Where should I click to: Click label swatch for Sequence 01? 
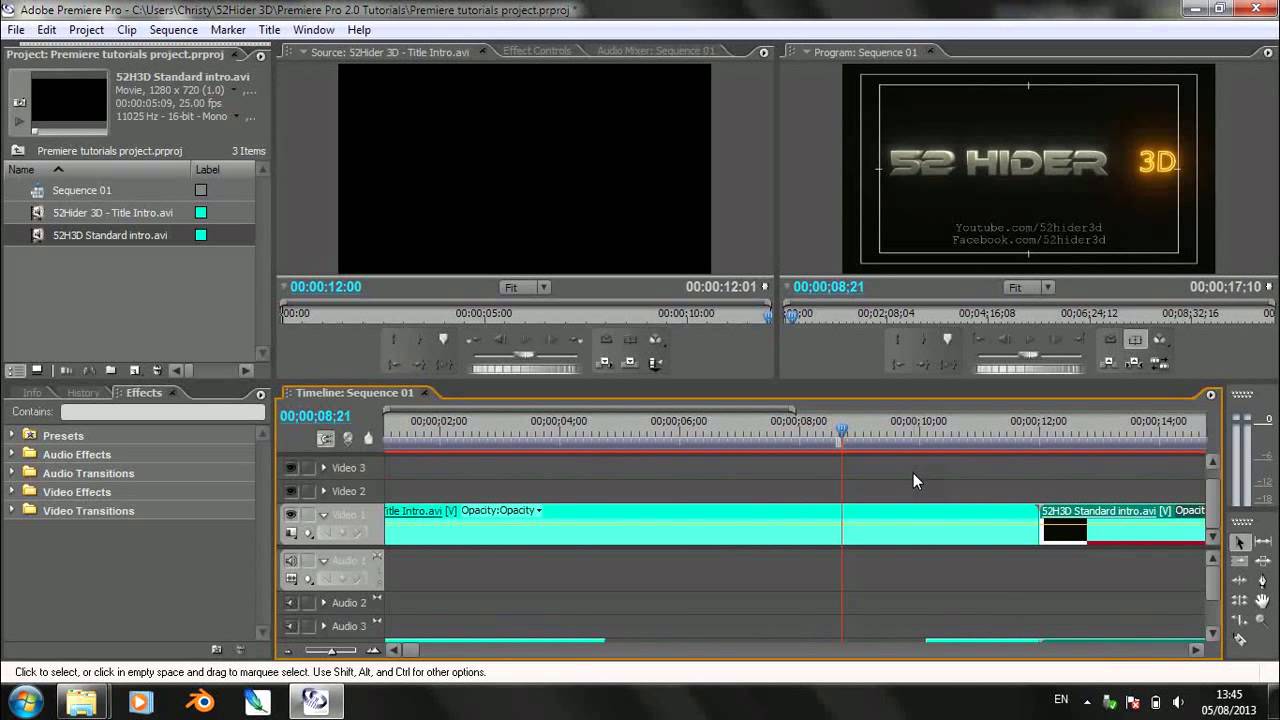[201, 190]
